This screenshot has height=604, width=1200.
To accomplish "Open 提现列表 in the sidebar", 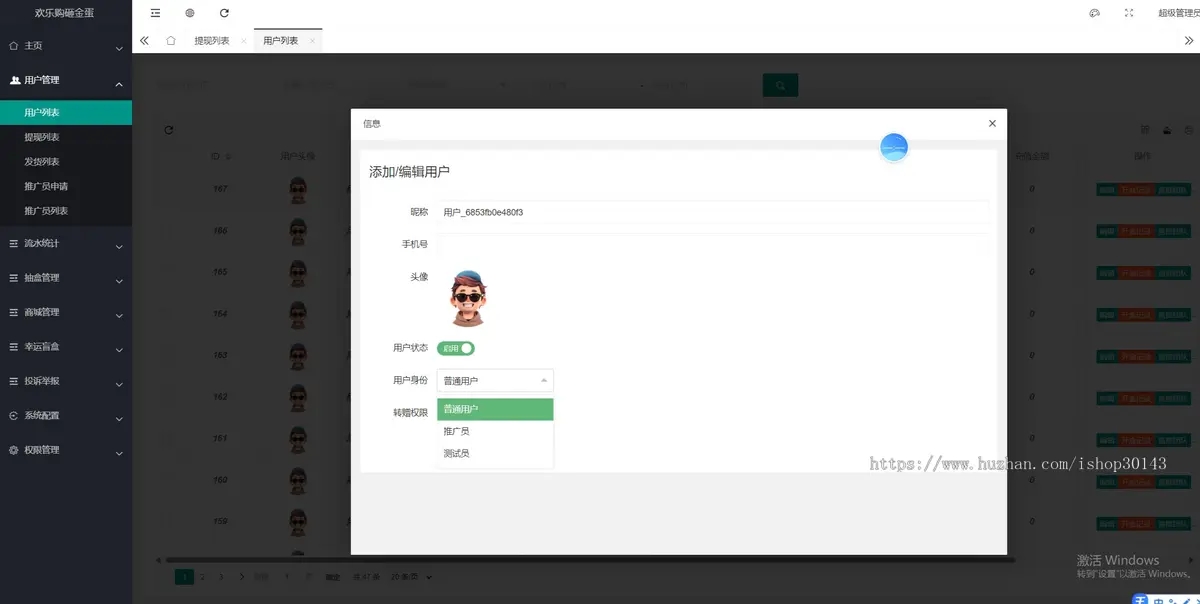I will tap(66, 137).
